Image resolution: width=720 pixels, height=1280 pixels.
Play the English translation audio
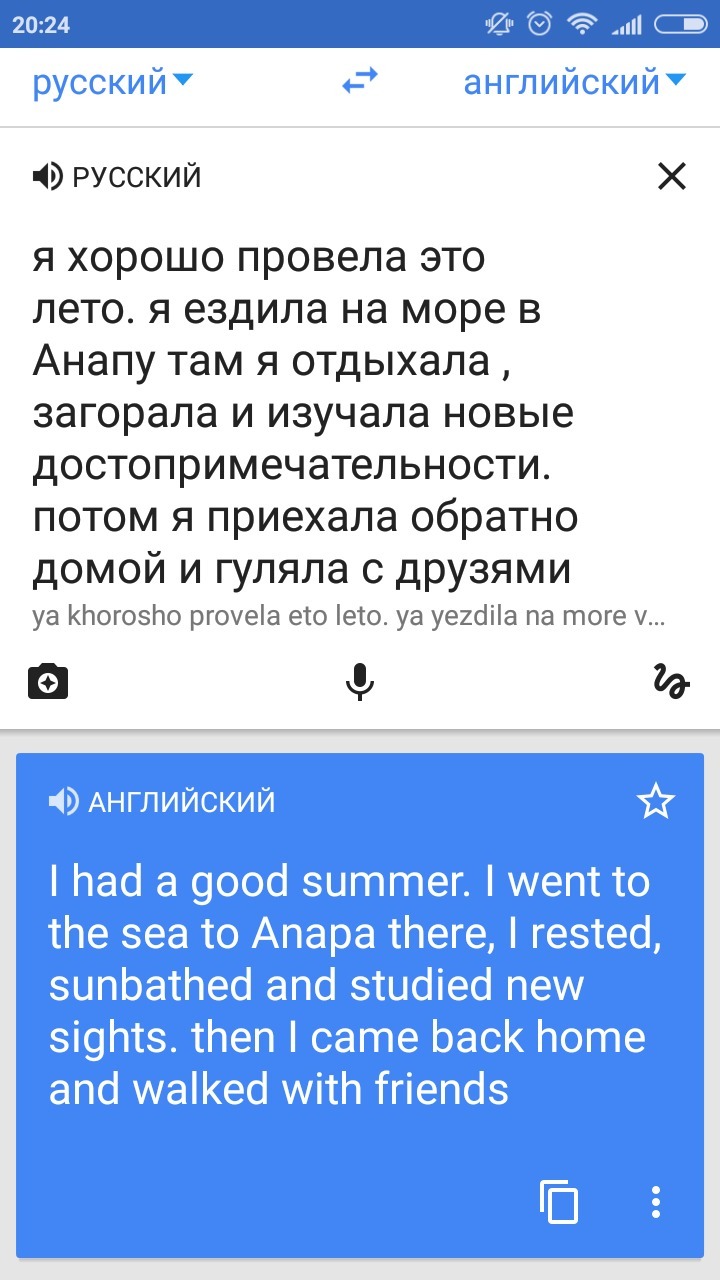tap(63, 801)
